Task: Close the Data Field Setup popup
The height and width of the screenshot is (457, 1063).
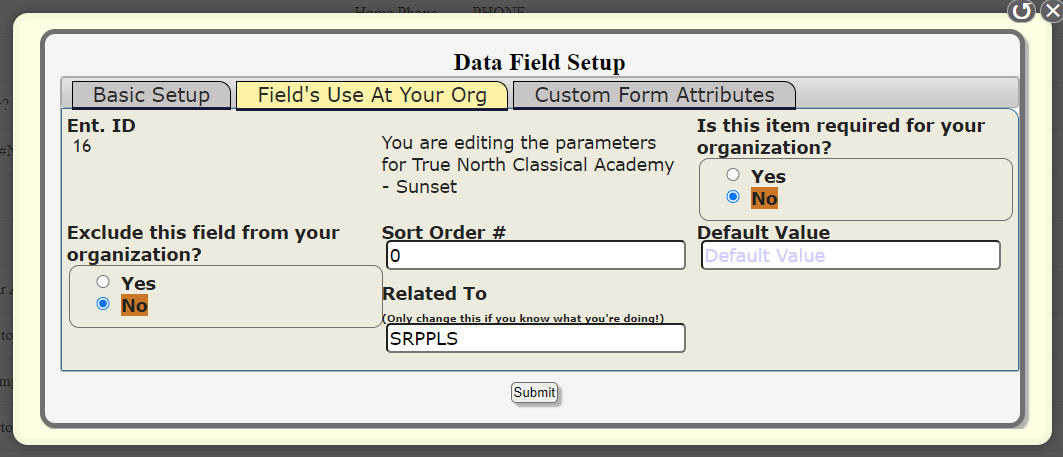Action: 1050,11
